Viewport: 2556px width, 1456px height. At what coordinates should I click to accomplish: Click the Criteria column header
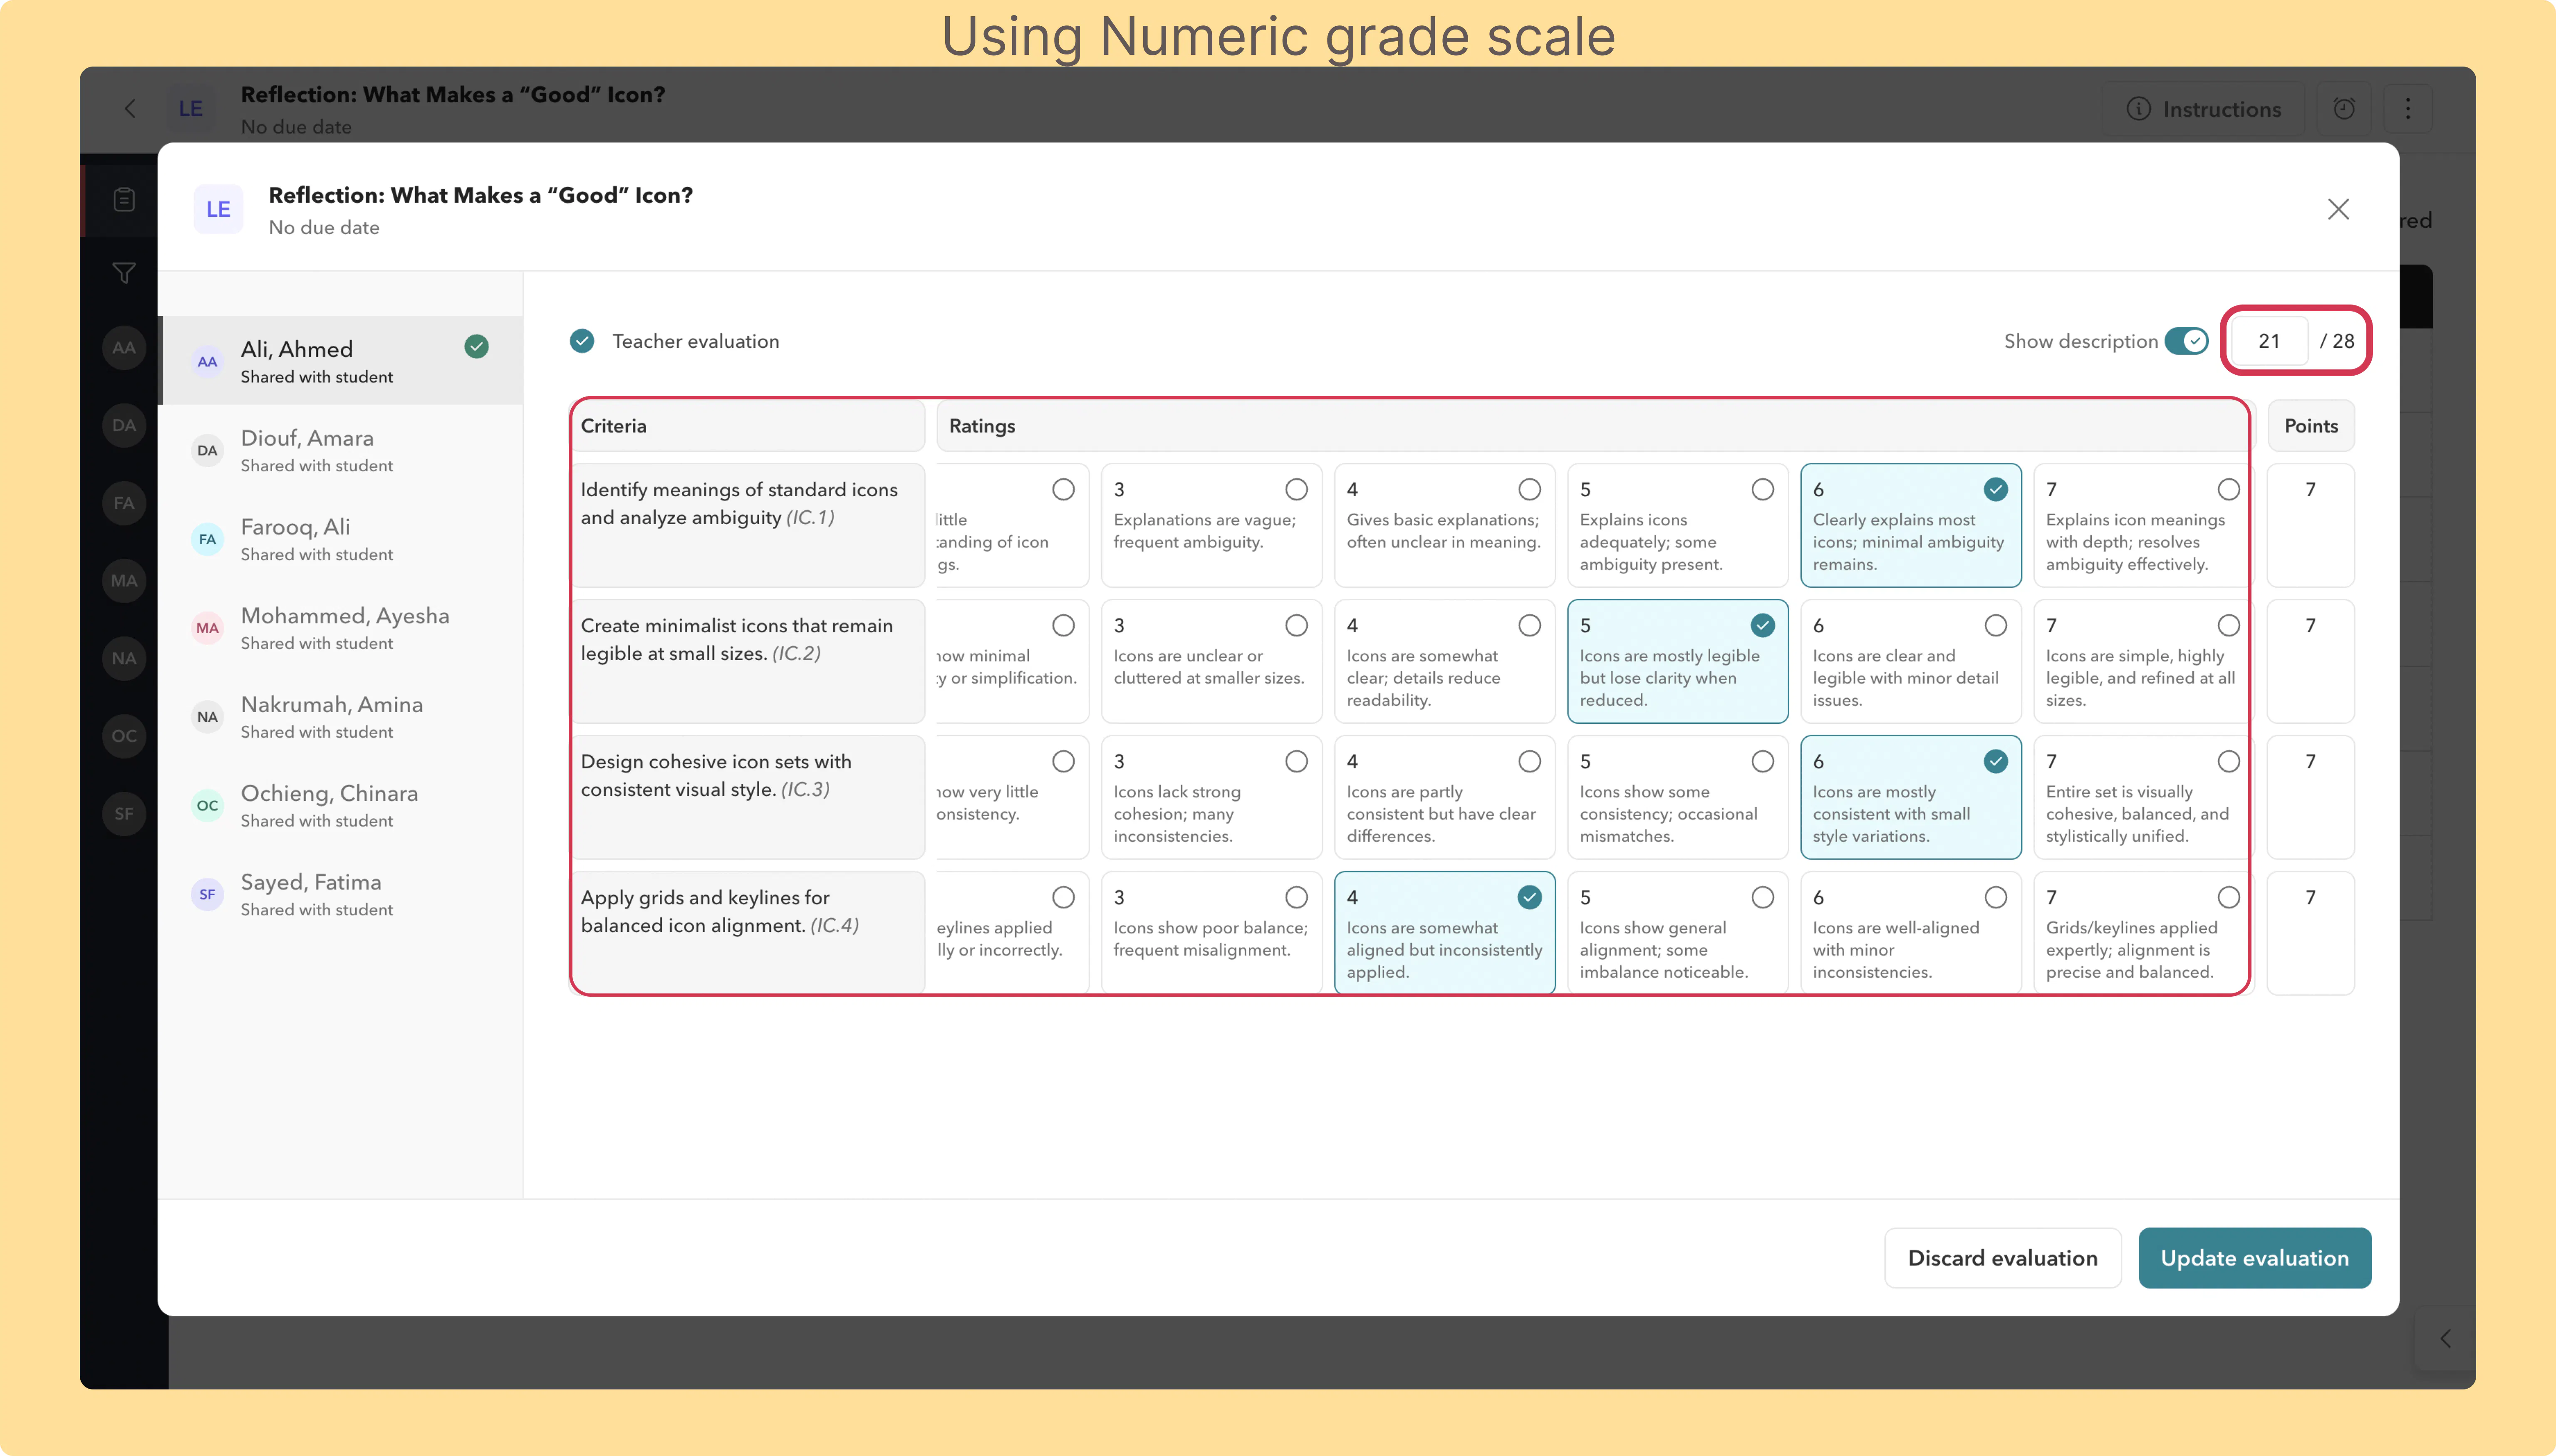748,426
